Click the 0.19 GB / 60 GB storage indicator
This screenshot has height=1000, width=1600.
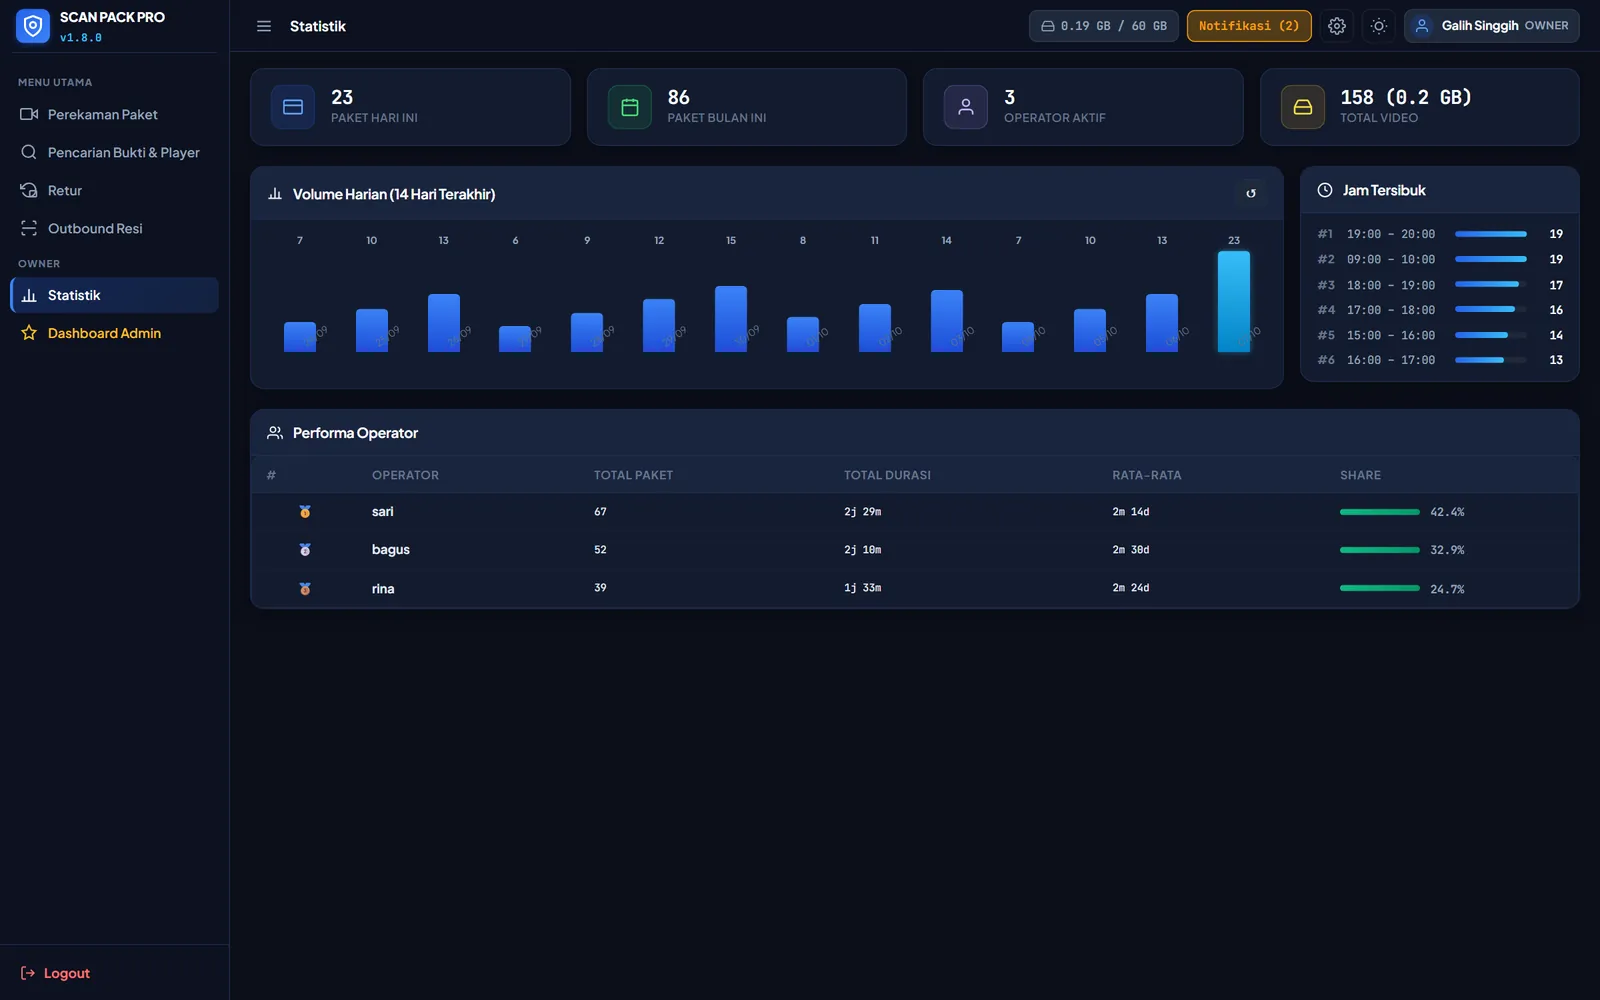1104,26
